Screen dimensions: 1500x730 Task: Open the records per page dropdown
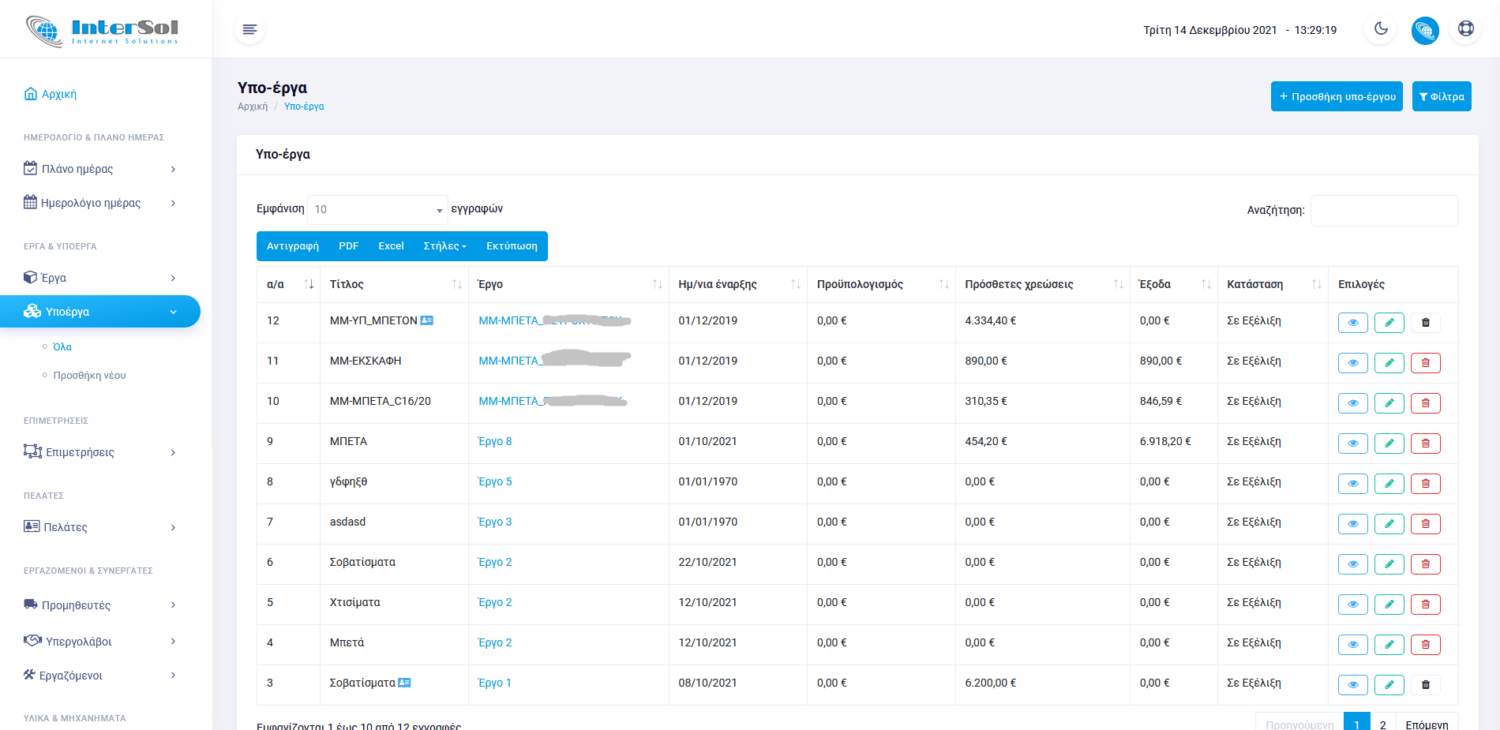coord(377,210)
